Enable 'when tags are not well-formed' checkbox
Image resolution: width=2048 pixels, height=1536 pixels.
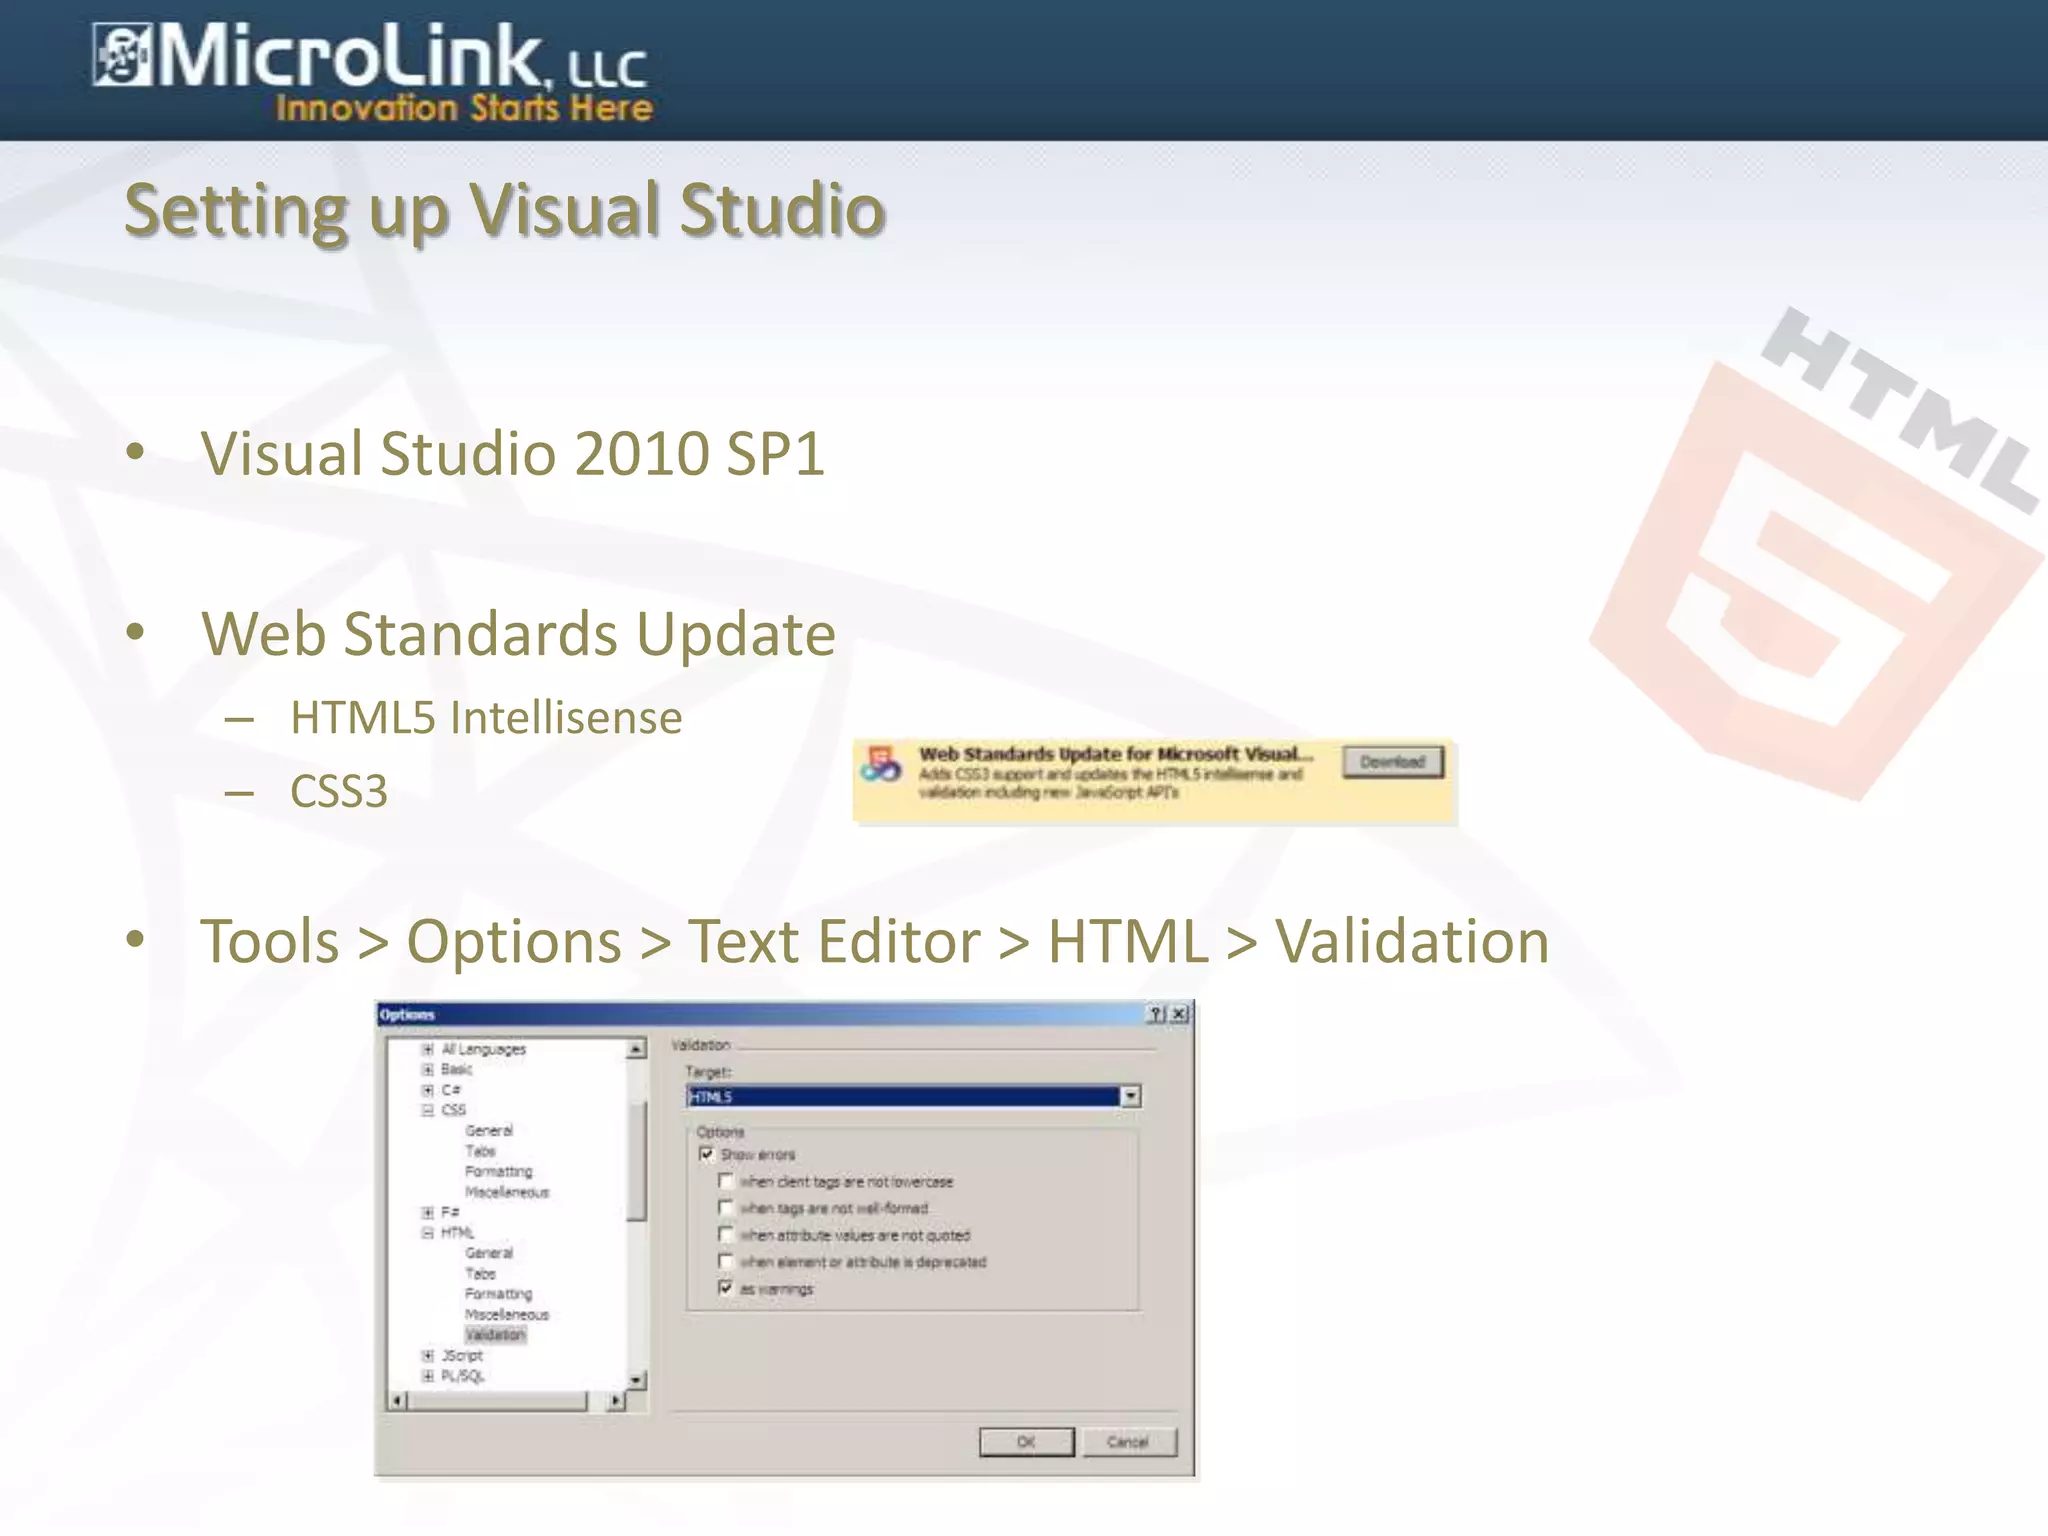(x=726, y=1208)
